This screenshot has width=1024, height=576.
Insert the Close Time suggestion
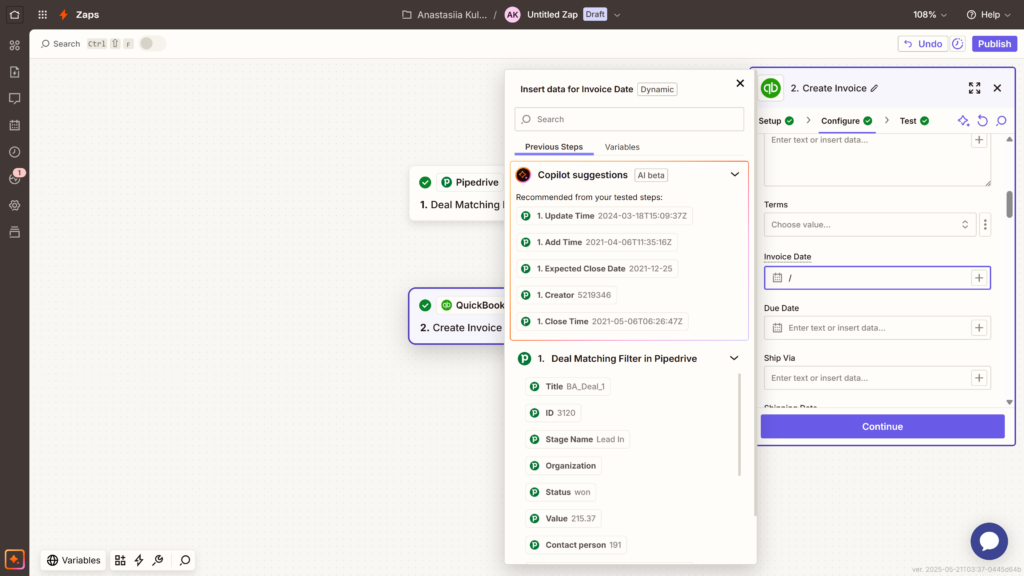point(602,321)
